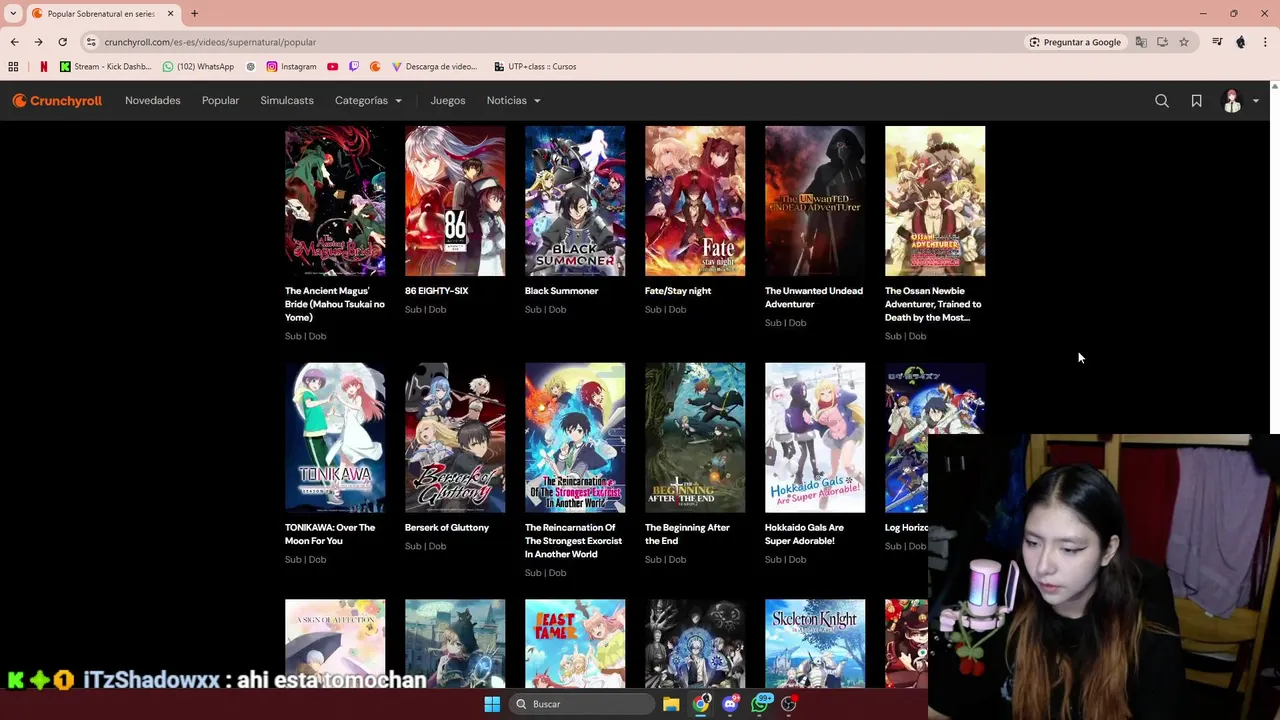Open the Berserk of Gluttony poster

click(x=455, y=438)
